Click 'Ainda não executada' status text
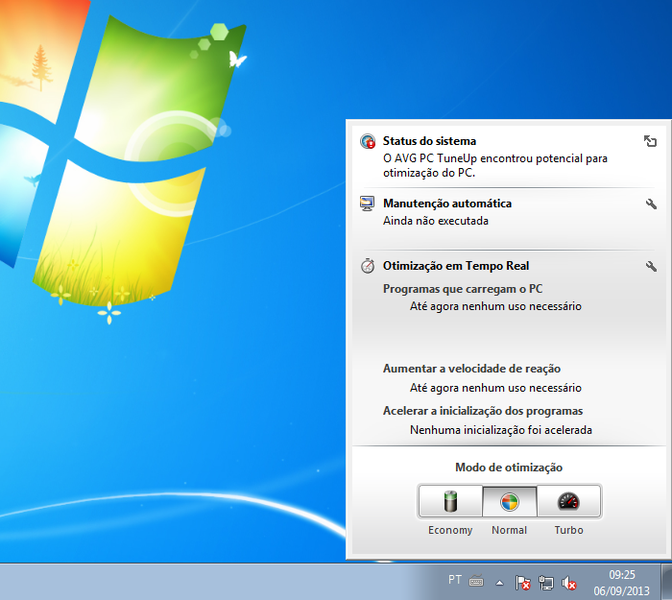 click(x=435, y=221)
